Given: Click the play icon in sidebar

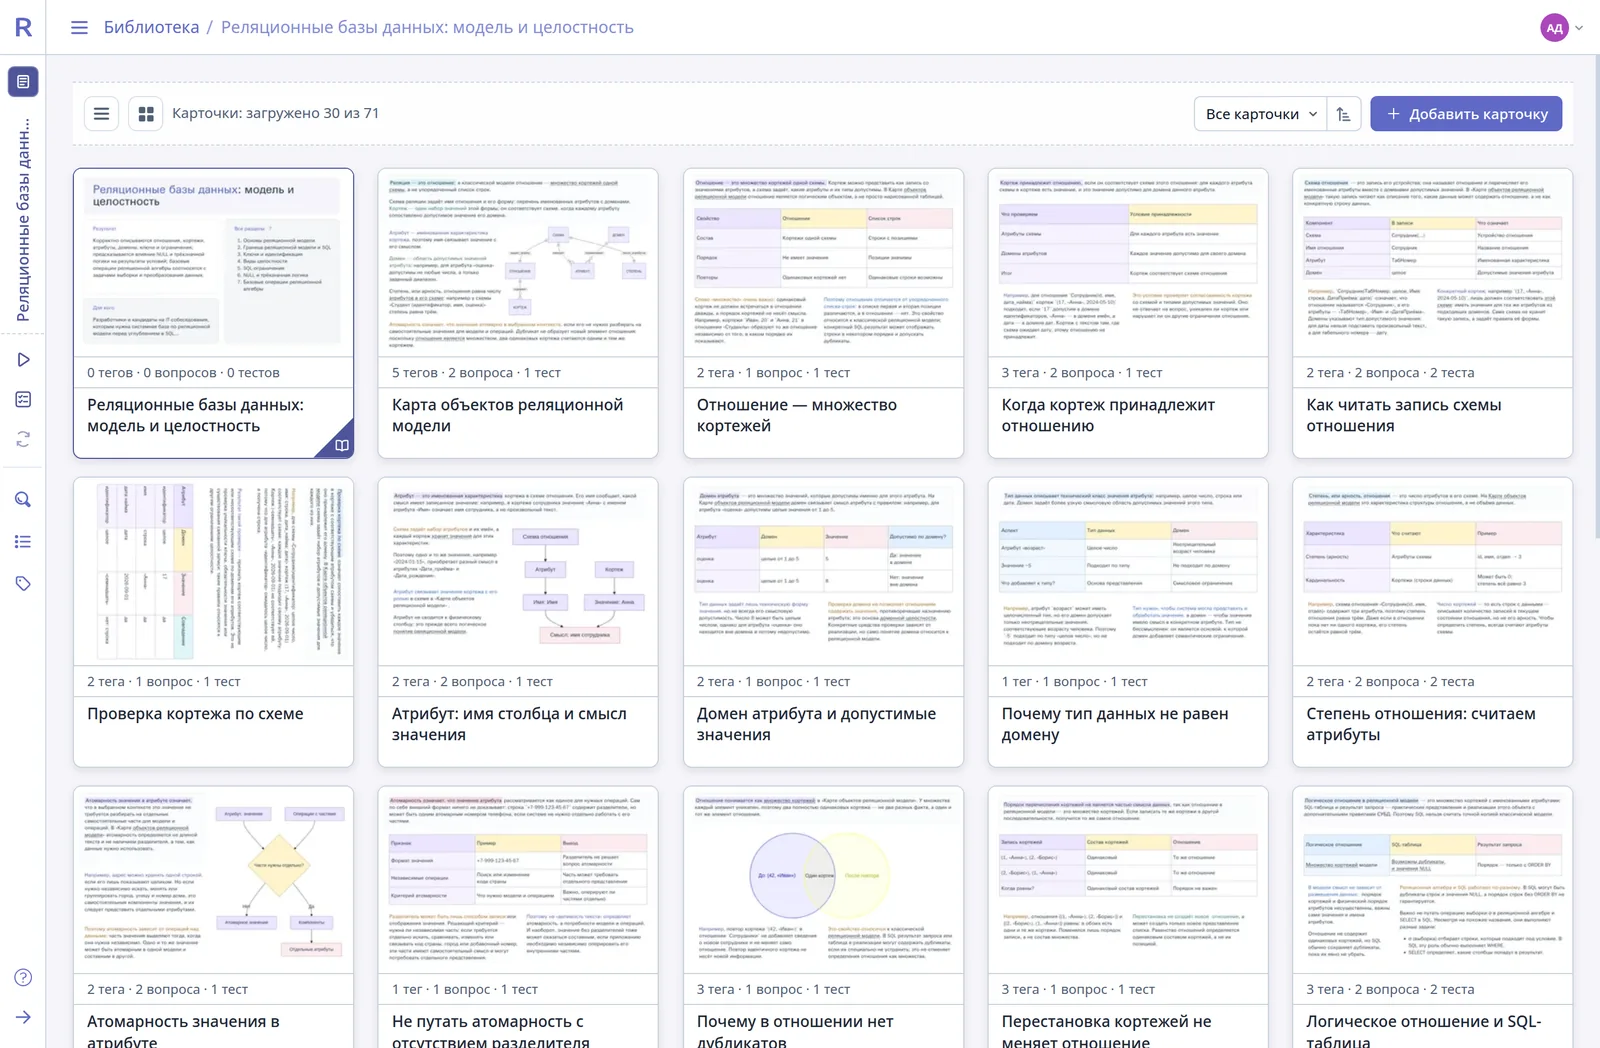Looking at the screenshot, I should click(x=23, y=359).
